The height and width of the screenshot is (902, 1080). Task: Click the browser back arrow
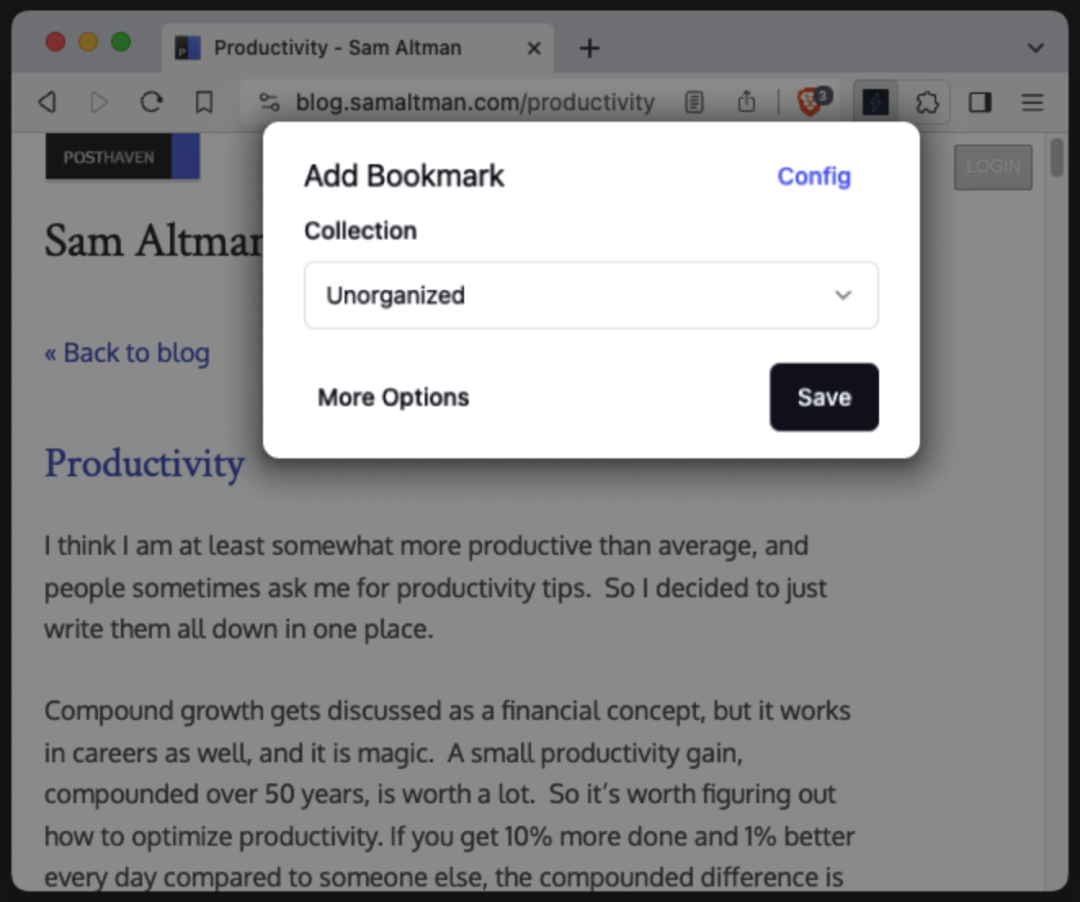tap(47, 102)
